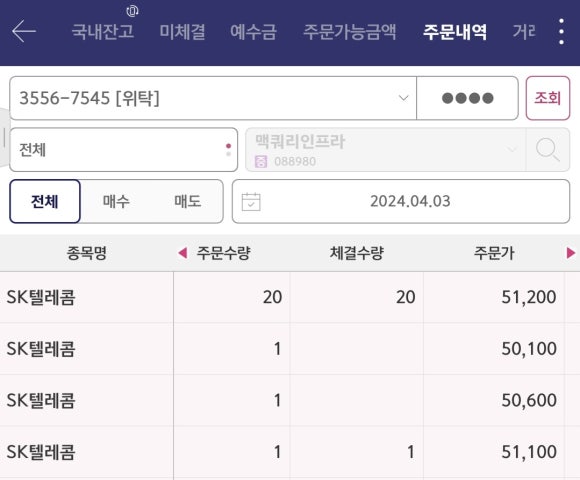This screenshot has height=480, width=580.
Task: Click the order price 50,600
Action: [529, 400]
